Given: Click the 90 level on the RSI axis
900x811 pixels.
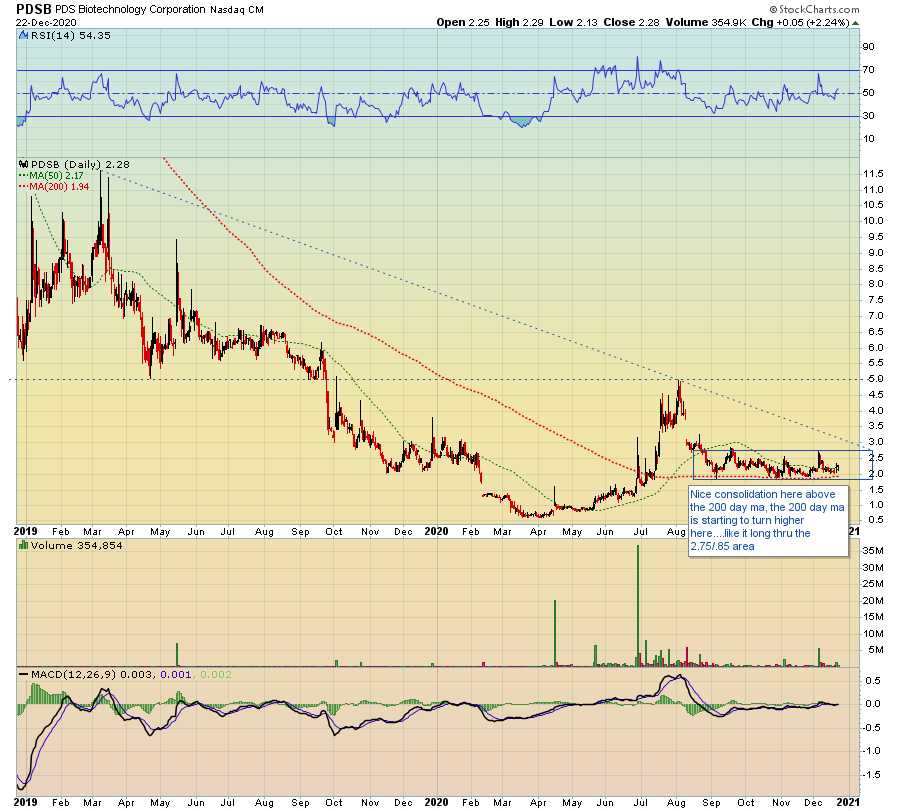Looking at the screenshot, I should (868, 47).
